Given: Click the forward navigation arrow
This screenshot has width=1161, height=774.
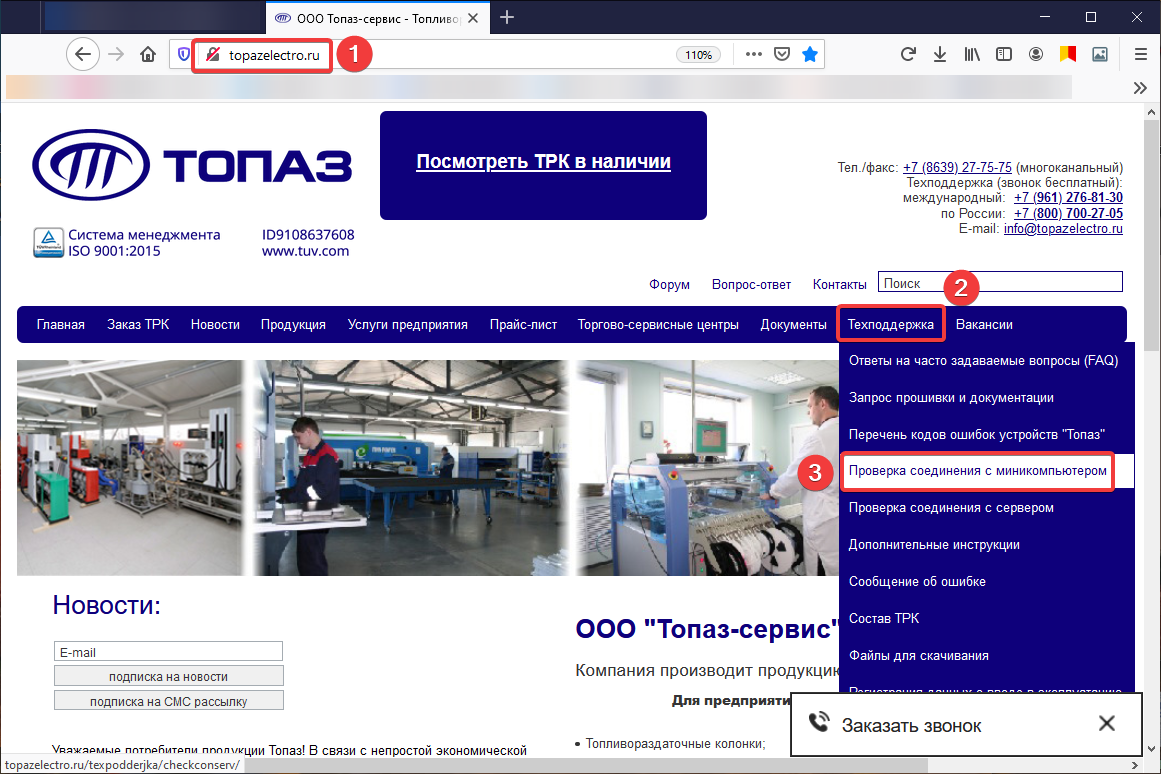Looking at the screenshot, I should pos(116,54).
